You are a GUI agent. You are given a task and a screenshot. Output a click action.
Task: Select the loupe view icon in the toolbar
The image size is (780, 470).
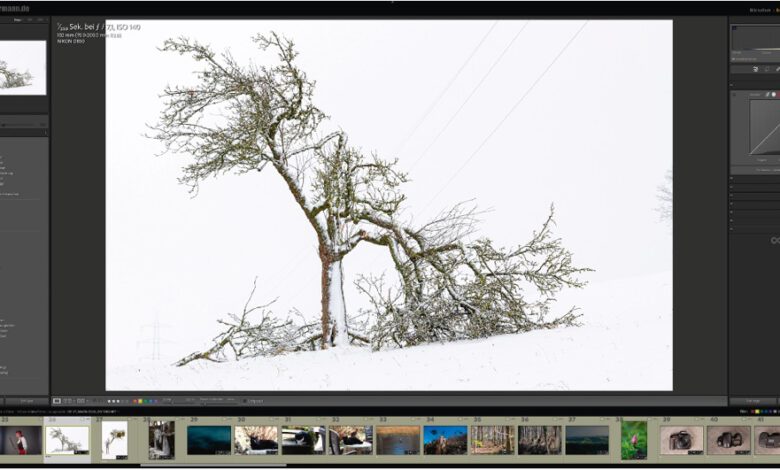pyautogui.click(x=57, y=401)
